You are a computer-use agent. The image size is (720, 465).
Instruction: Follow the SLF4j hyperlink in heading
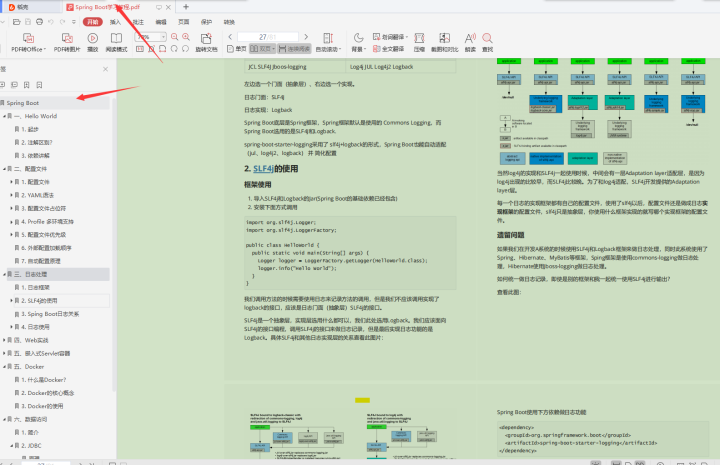pyautogui.click(x=263, y=168)
